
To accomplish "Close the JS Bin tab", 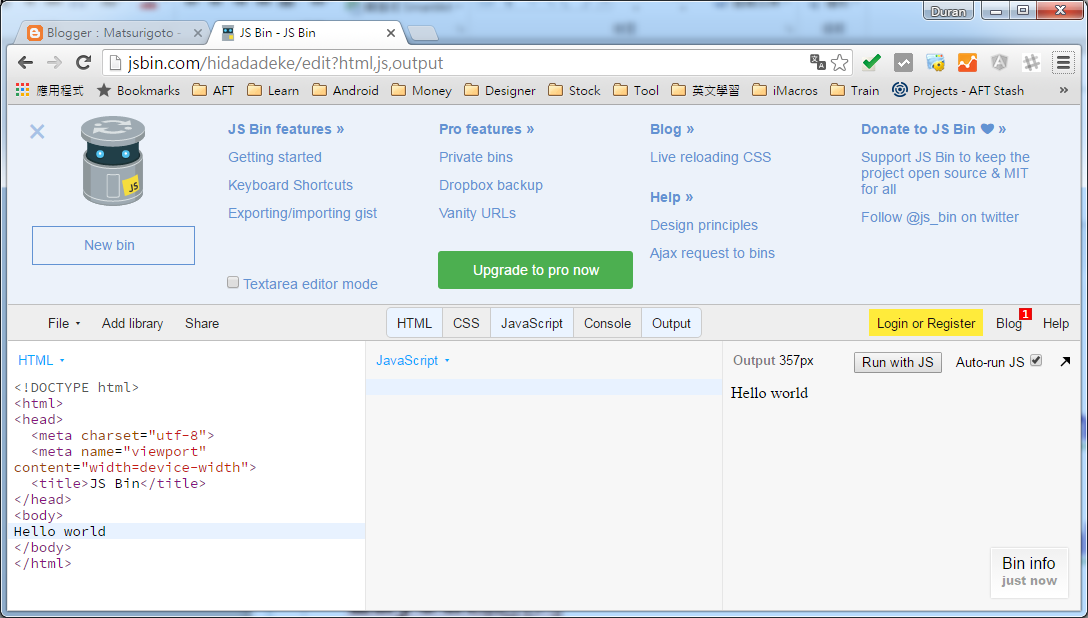I will 391,33.
